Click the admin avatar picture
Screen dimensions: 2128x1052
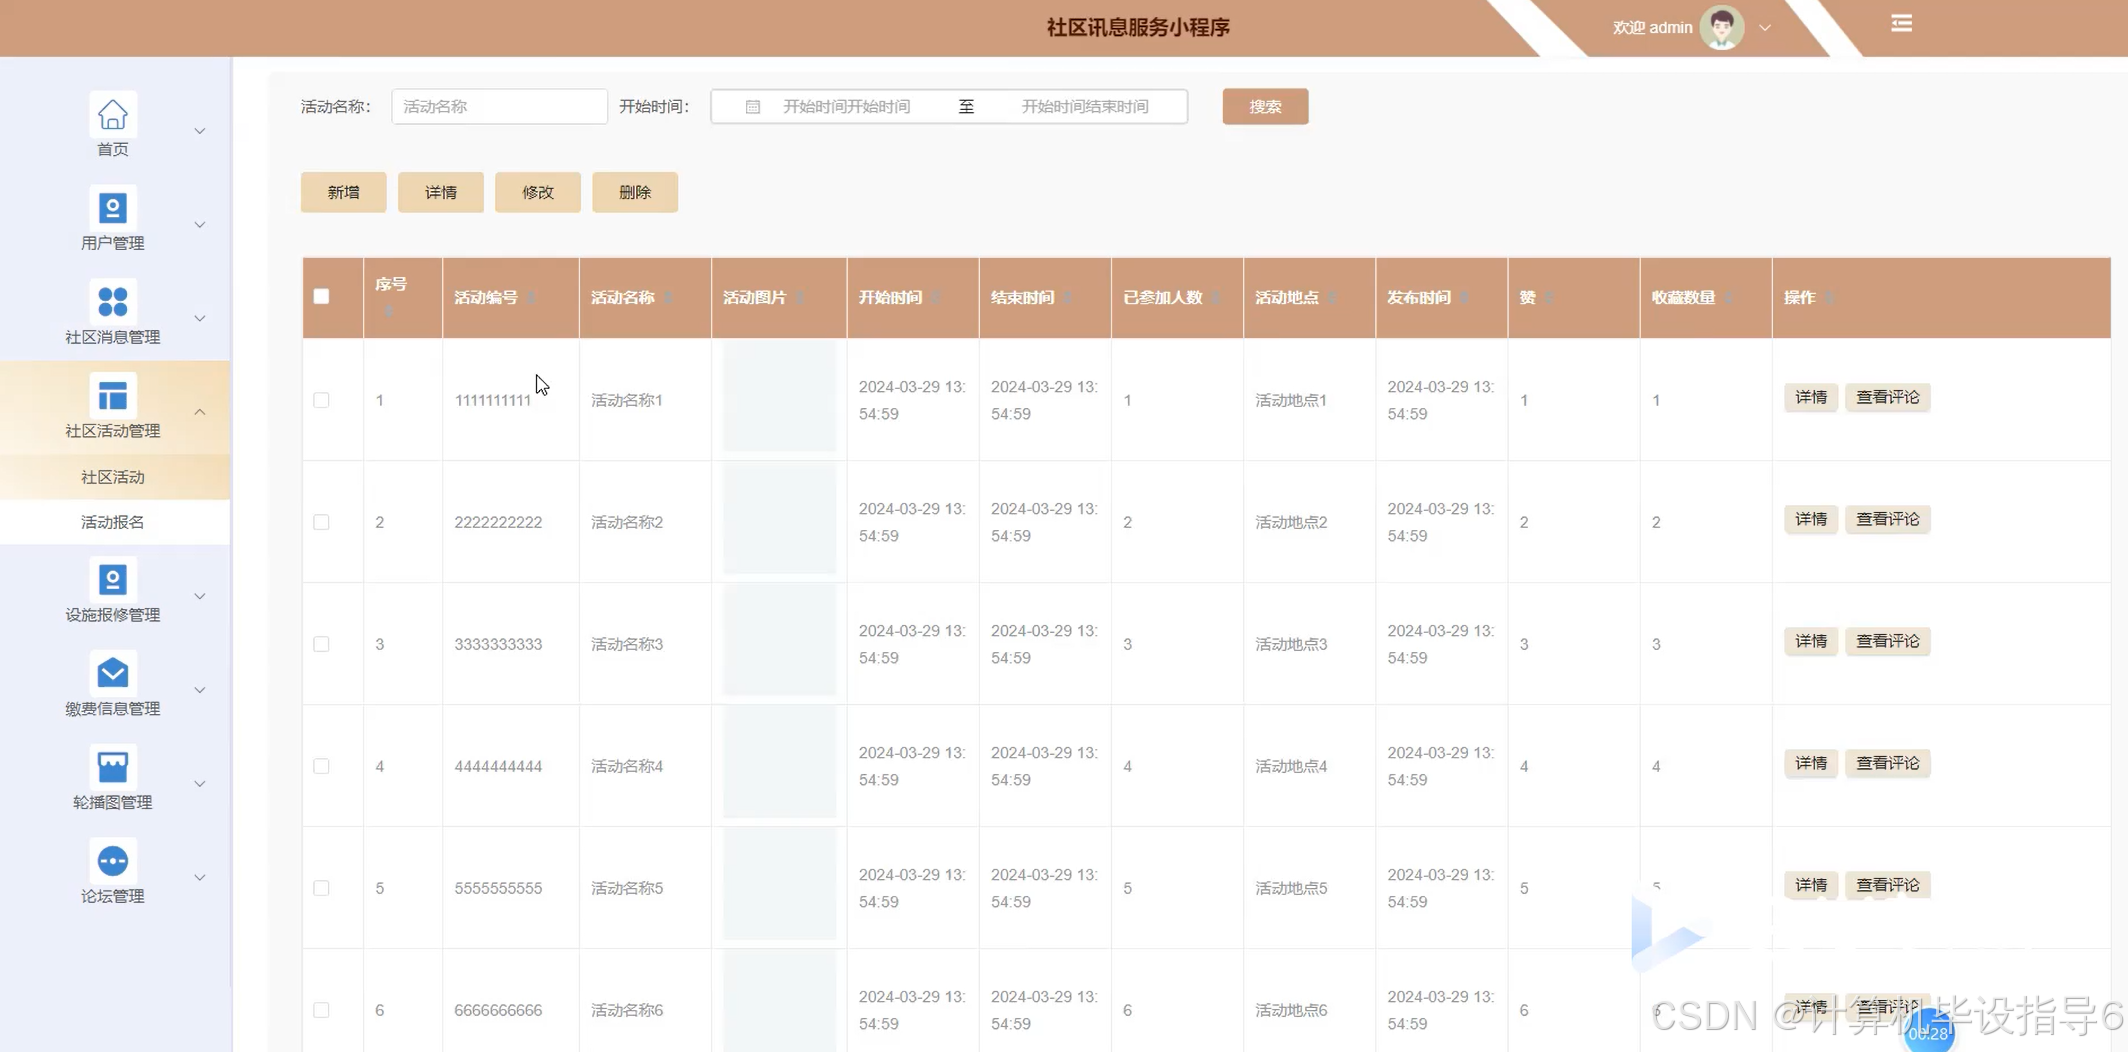[x=1722, y=27]
